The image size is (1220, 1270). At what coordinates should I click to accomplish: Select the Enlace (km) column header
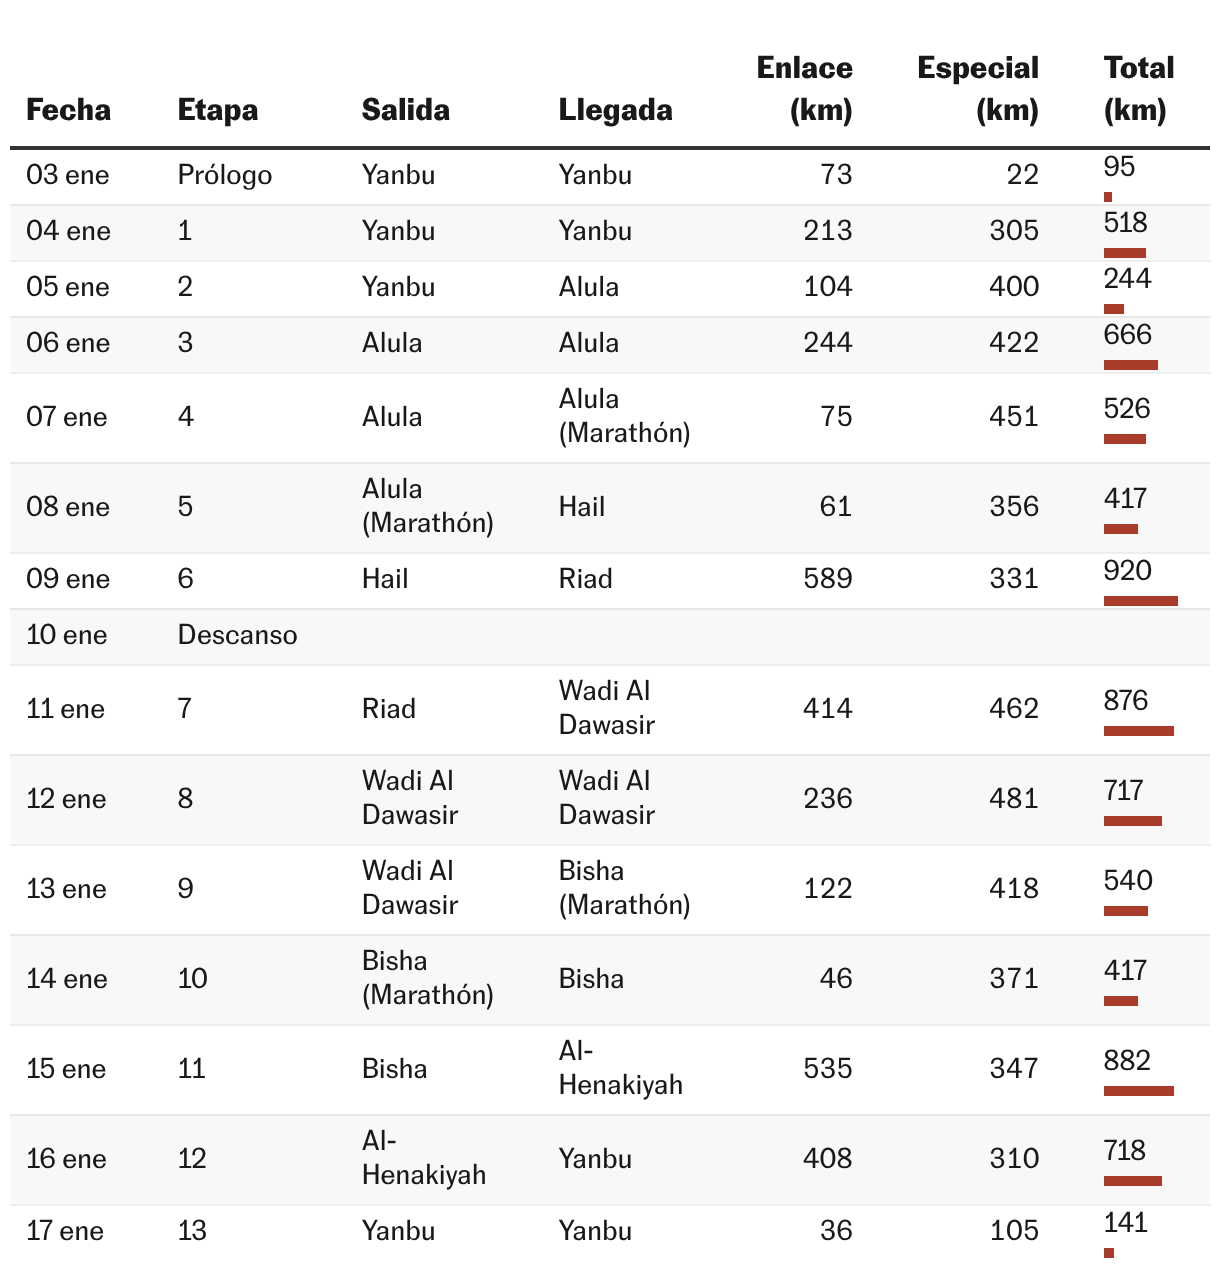tap(804, 88)
